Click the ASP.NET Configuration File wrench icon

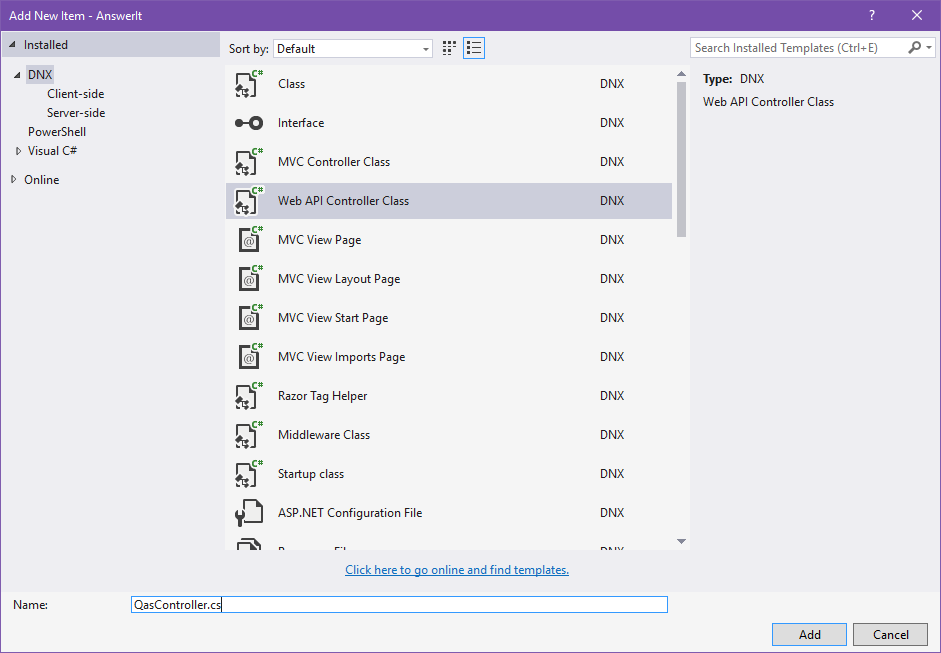click(248, 513)
